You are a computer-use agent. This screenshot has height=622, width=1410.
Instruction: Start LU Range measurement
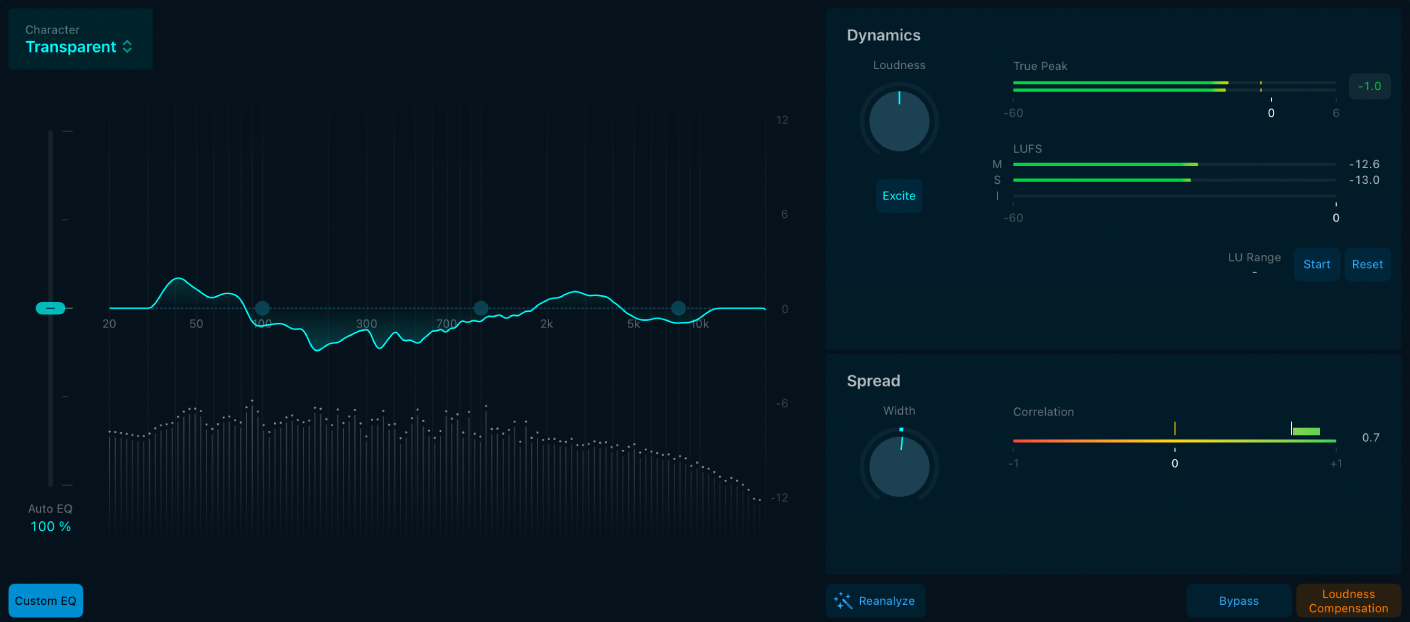coord(1317,264)
